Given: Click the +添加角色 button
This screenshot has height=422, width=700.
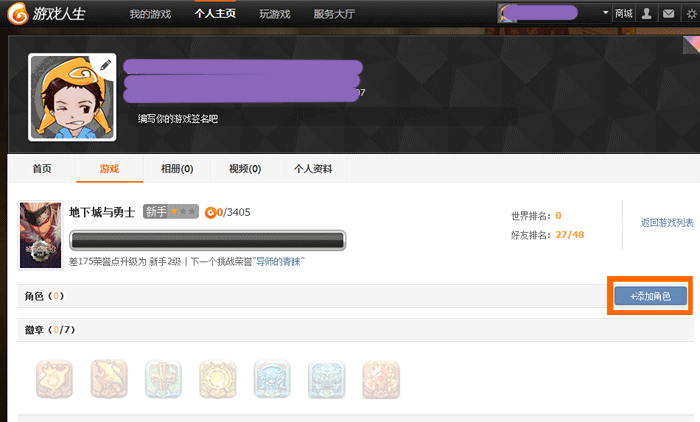Looking at the screenshot, I should [x=650, y=296].
